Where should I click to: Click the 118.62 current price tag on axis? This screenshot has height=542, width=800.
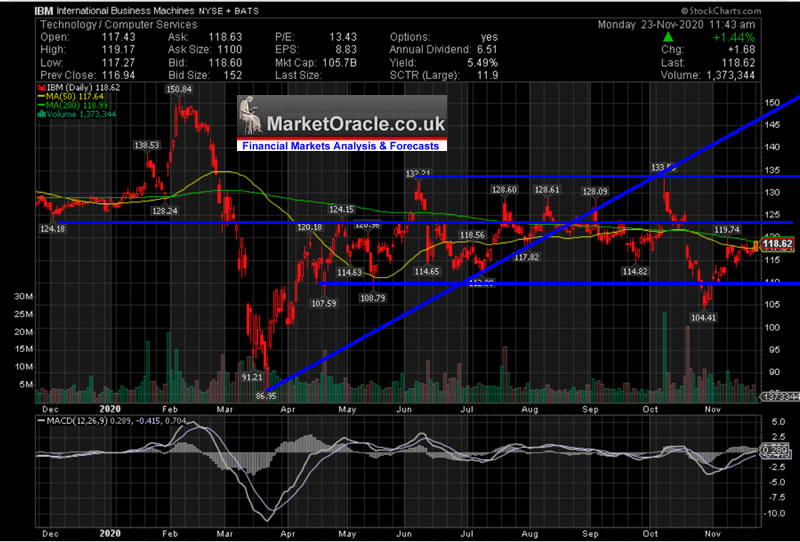[778, 244]
